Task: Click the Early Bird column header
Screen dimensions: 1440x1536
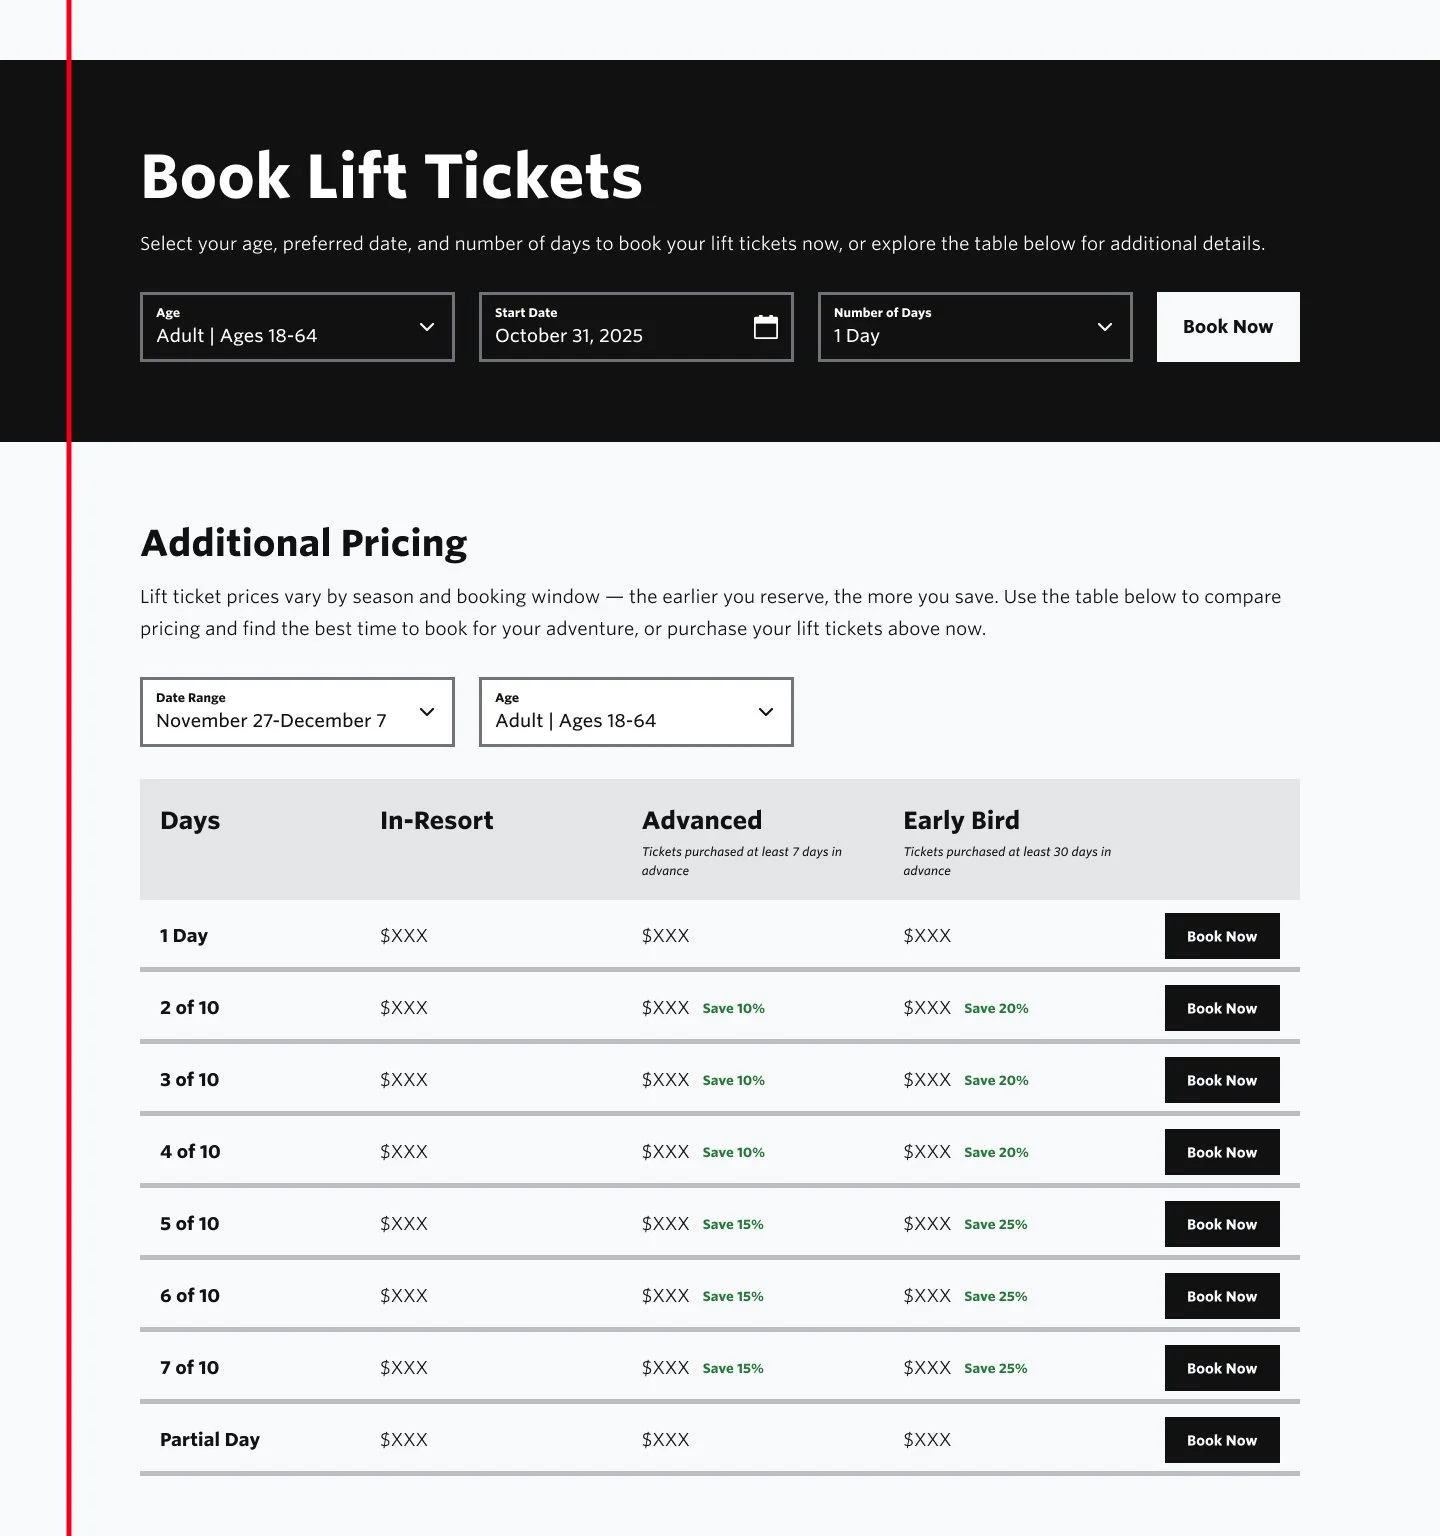Action: (x=961, y=821)
